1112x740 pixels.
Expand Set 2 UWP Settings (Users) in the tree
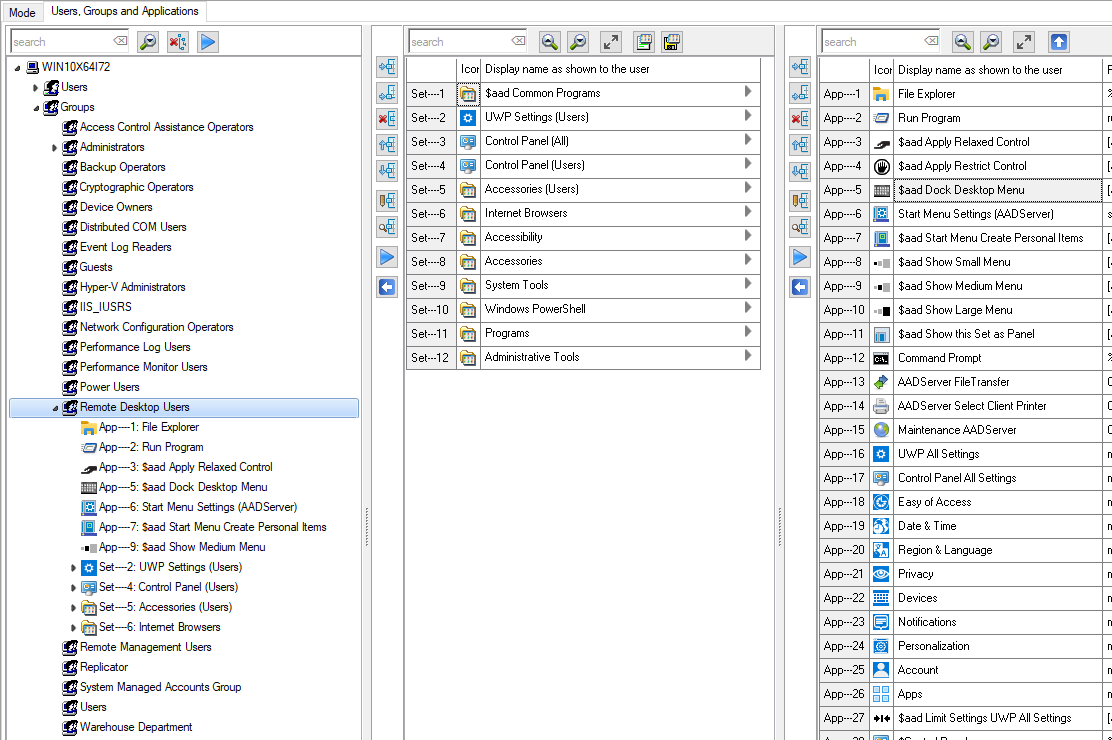point(74,568)
